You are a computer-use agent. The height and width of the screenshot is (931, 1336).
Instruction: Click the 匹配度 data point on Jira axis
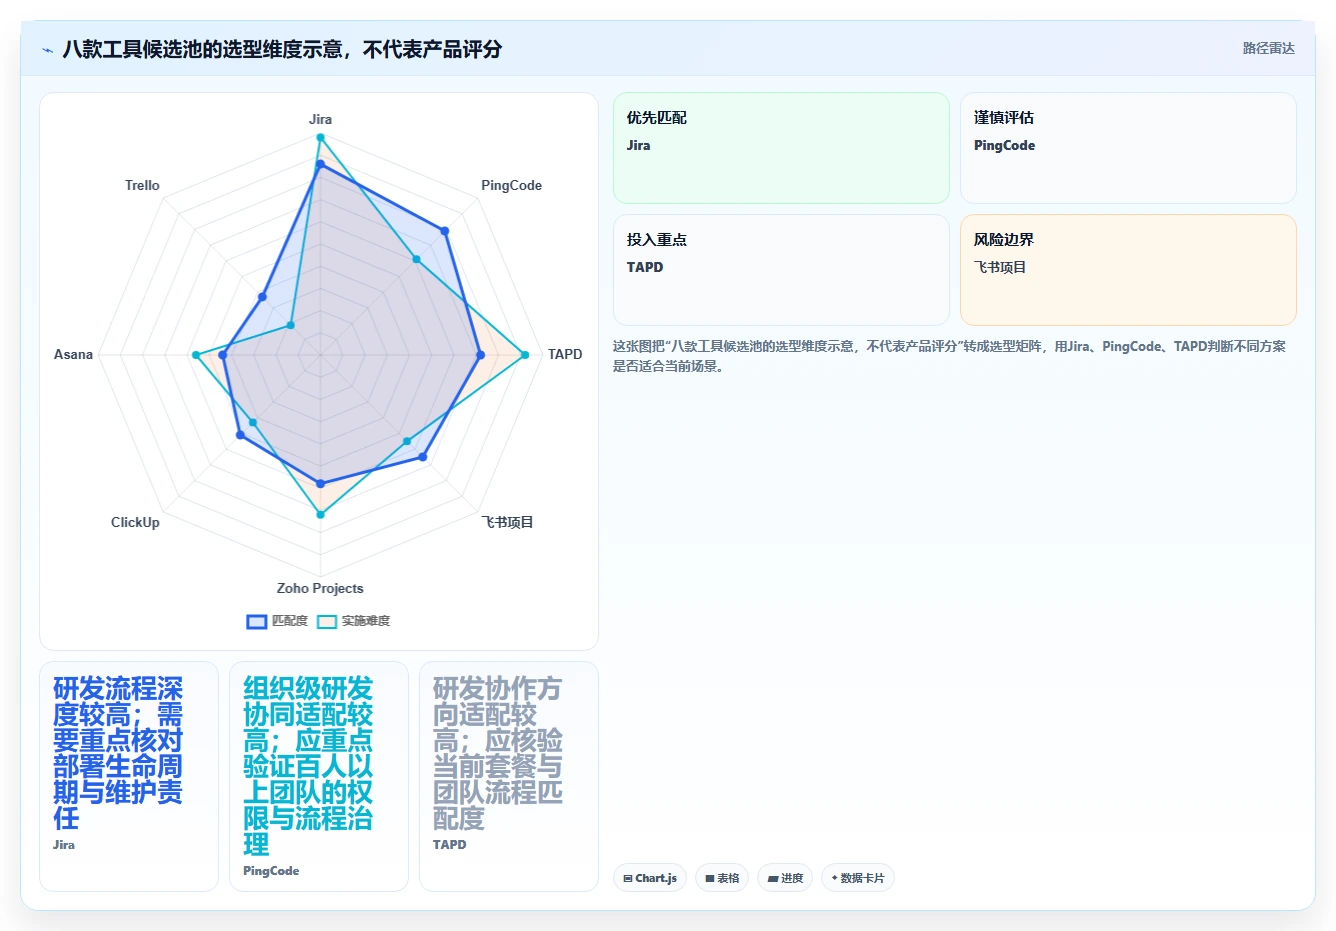tap(320, 164)
